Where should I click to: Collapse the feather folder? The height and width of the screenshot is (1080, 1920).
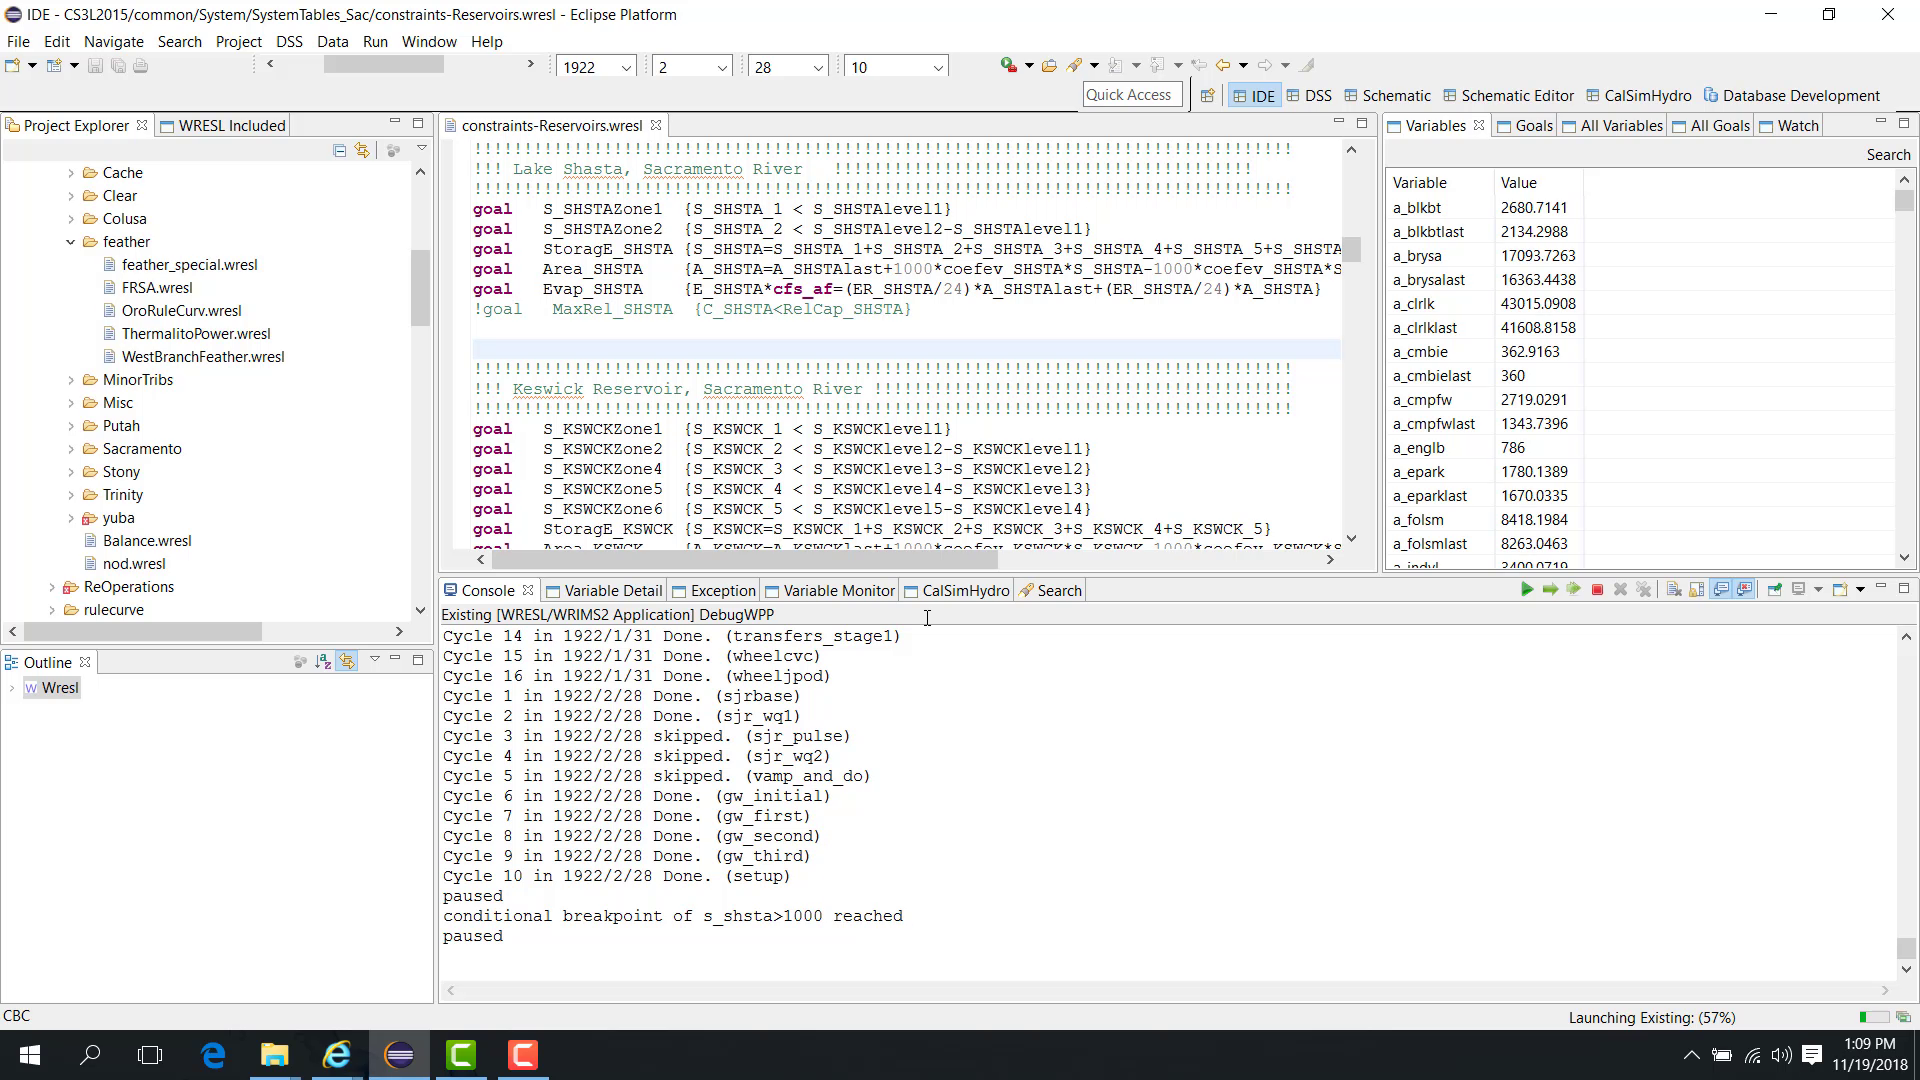[x=71, y=242]
